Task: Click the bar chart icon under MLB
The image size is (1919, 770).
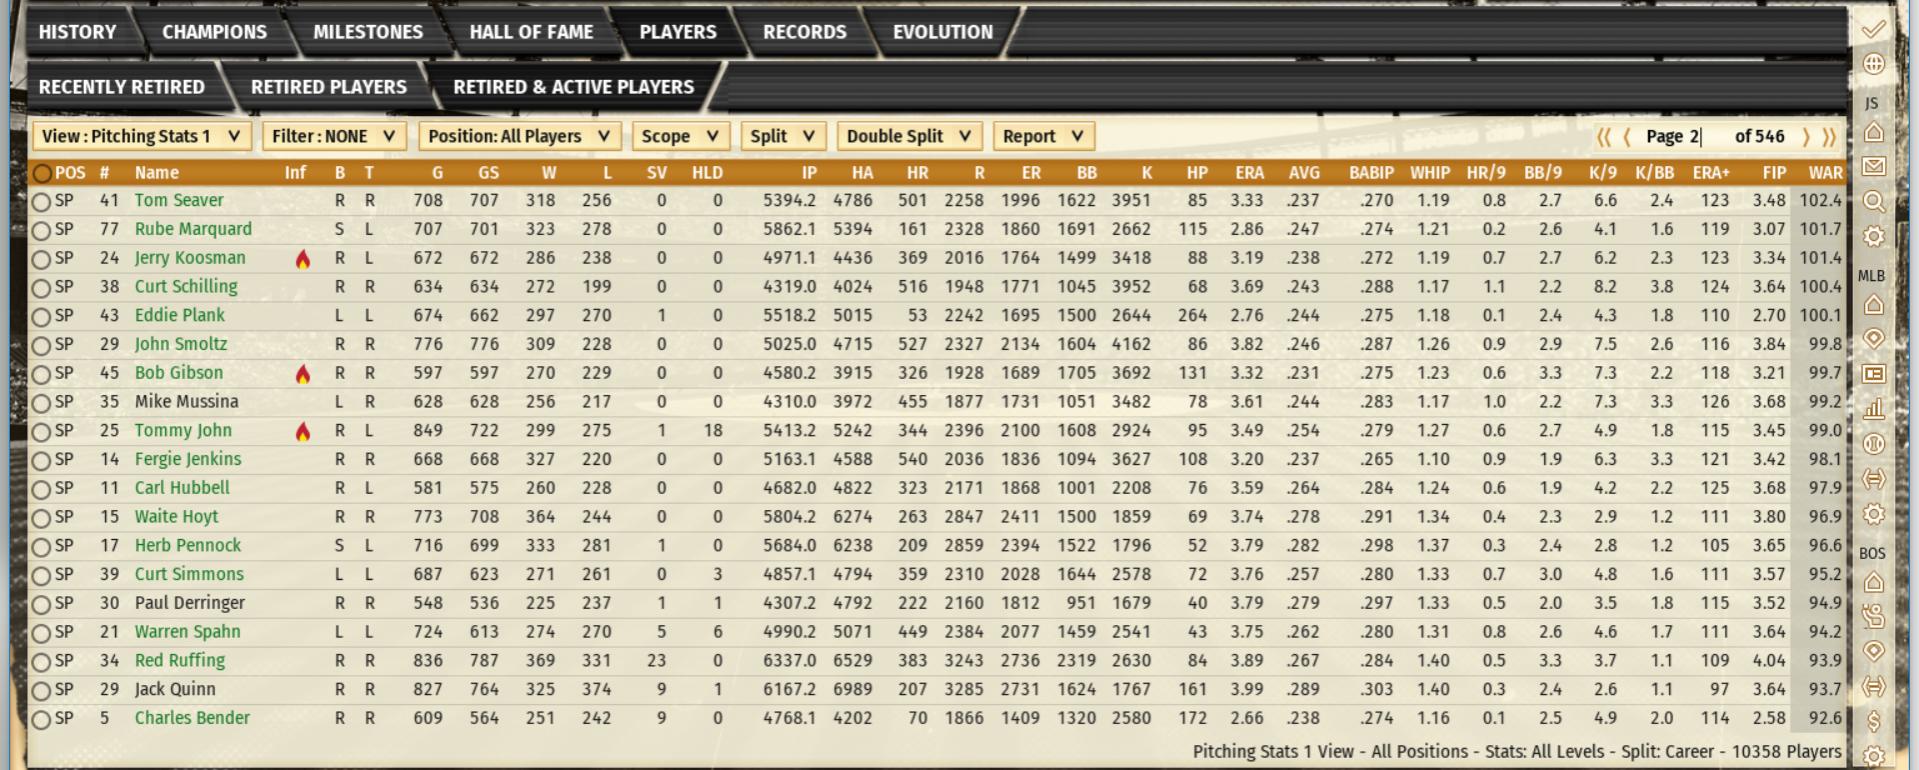Action: [x=1873, y=409]
